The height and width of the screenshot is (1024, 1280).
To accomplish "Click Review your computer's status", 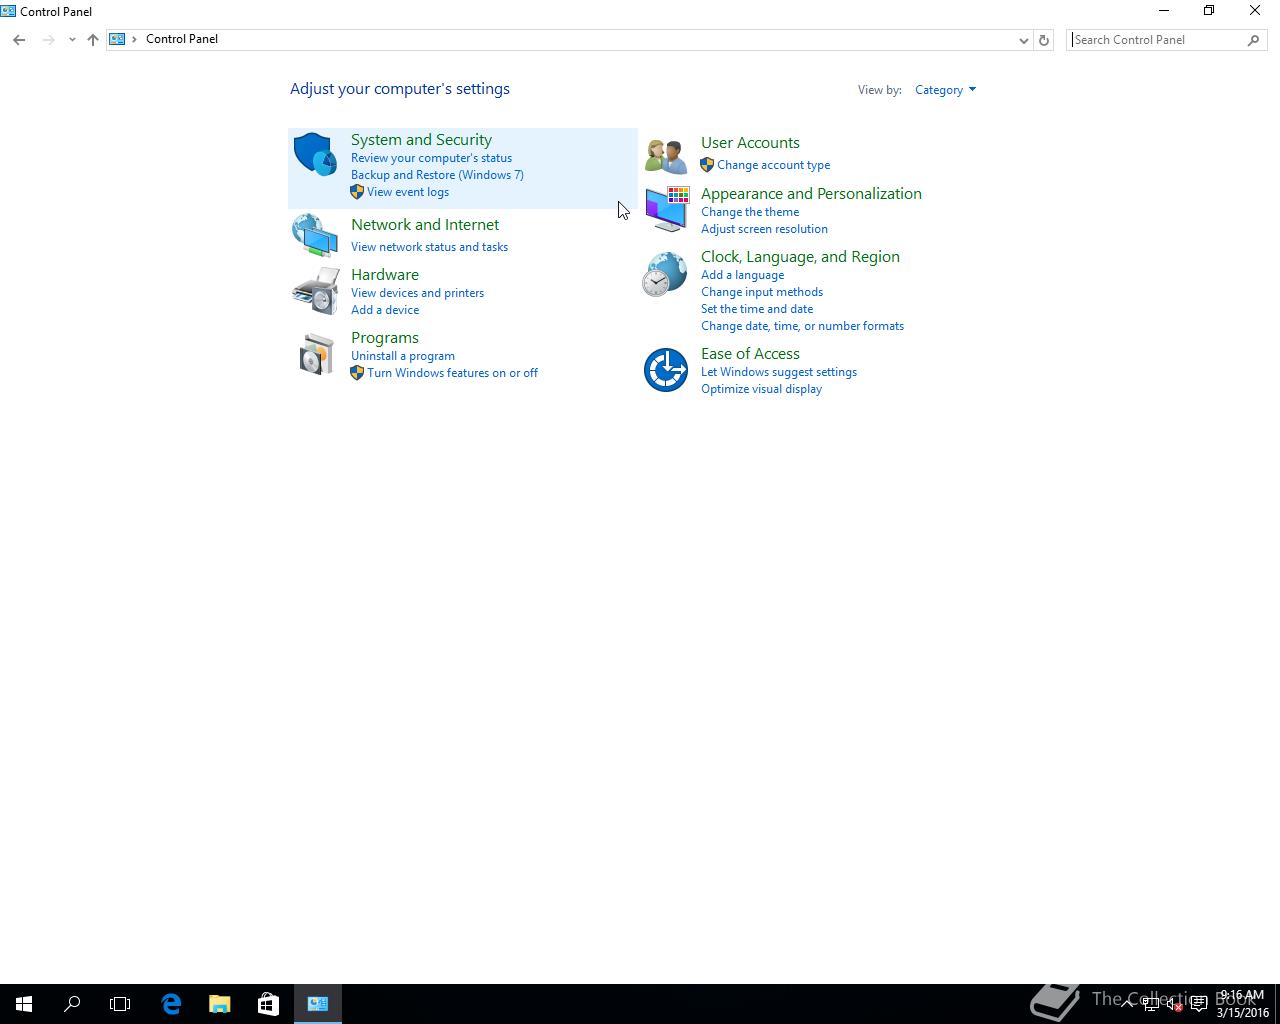I will pos(431,158).
